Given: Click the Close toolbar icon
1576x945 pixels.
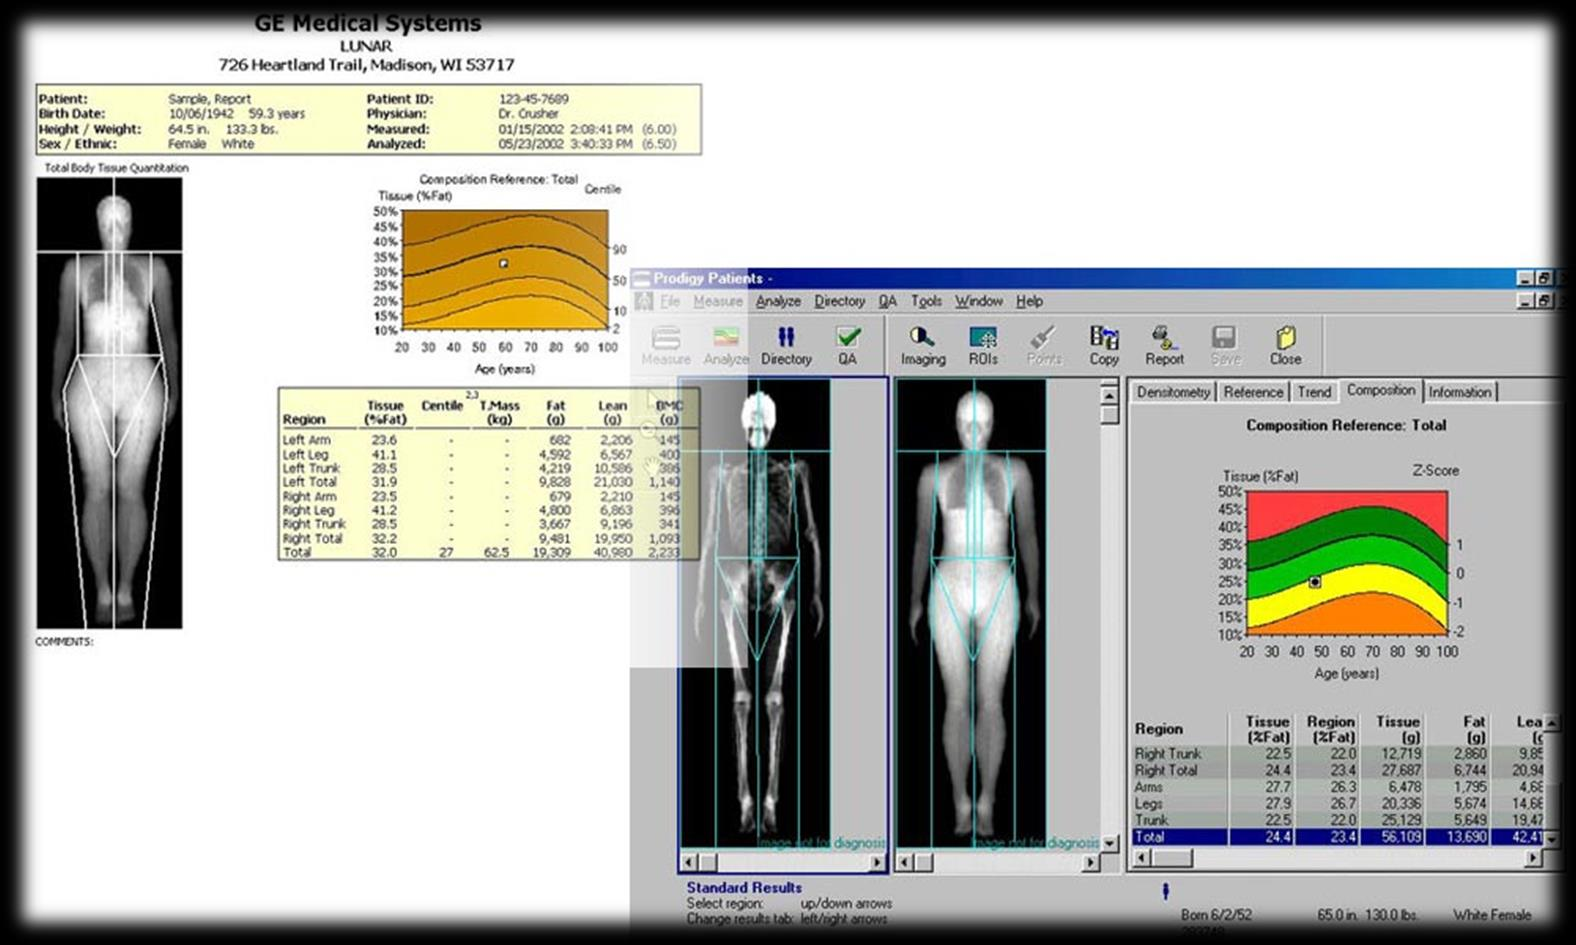Looking at the screenshot, I should (x=1285, y=345).
